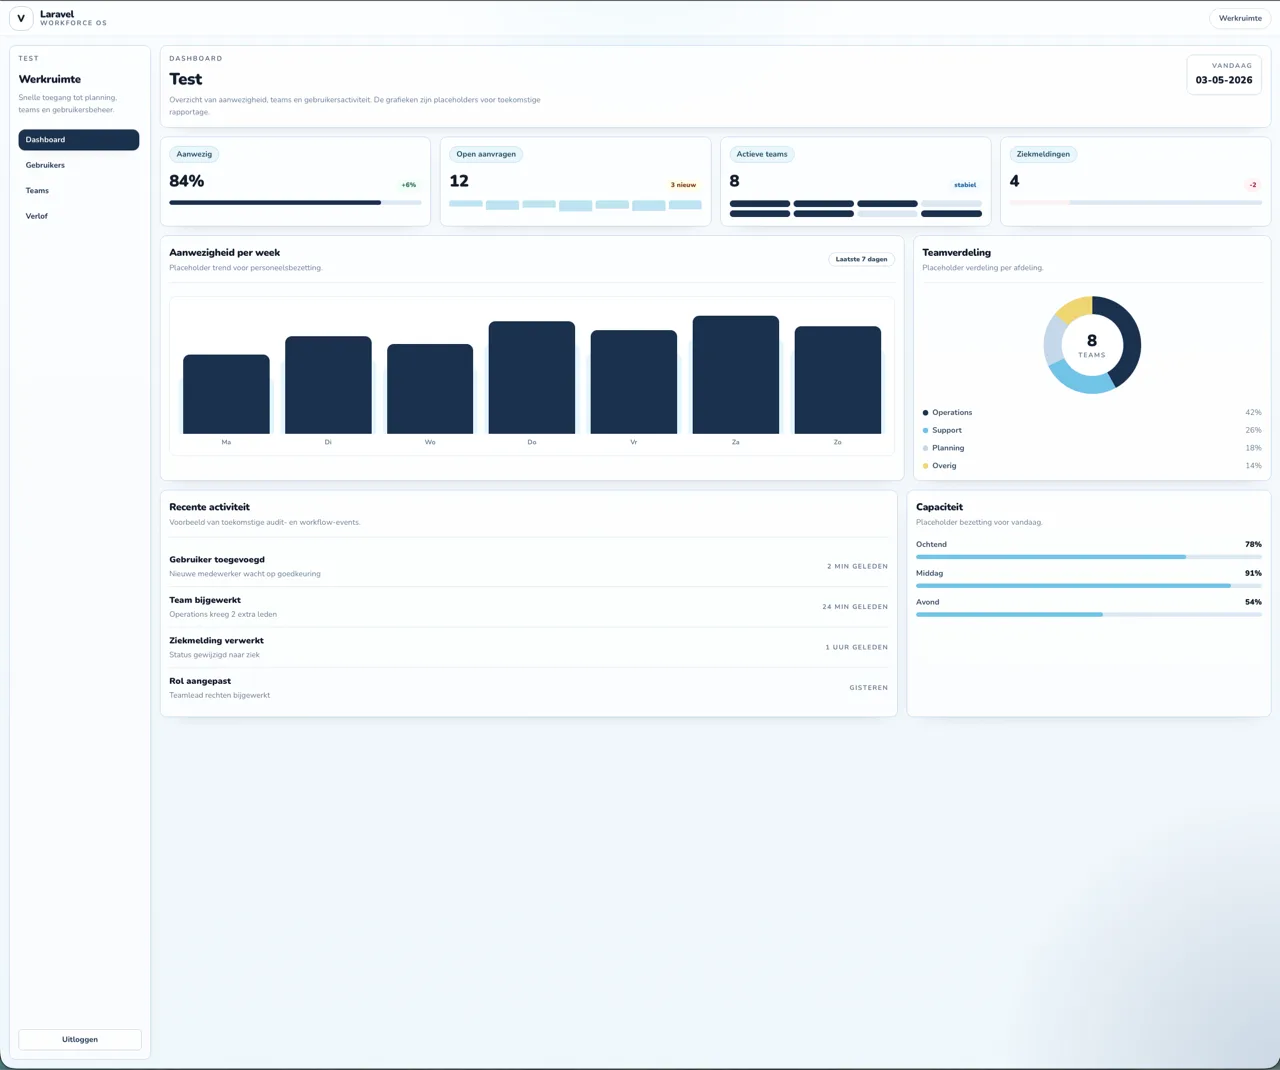The image size is (1280, 1070).
Task: Click the 78% Ochtend value
Action: tap(1253, 544)
